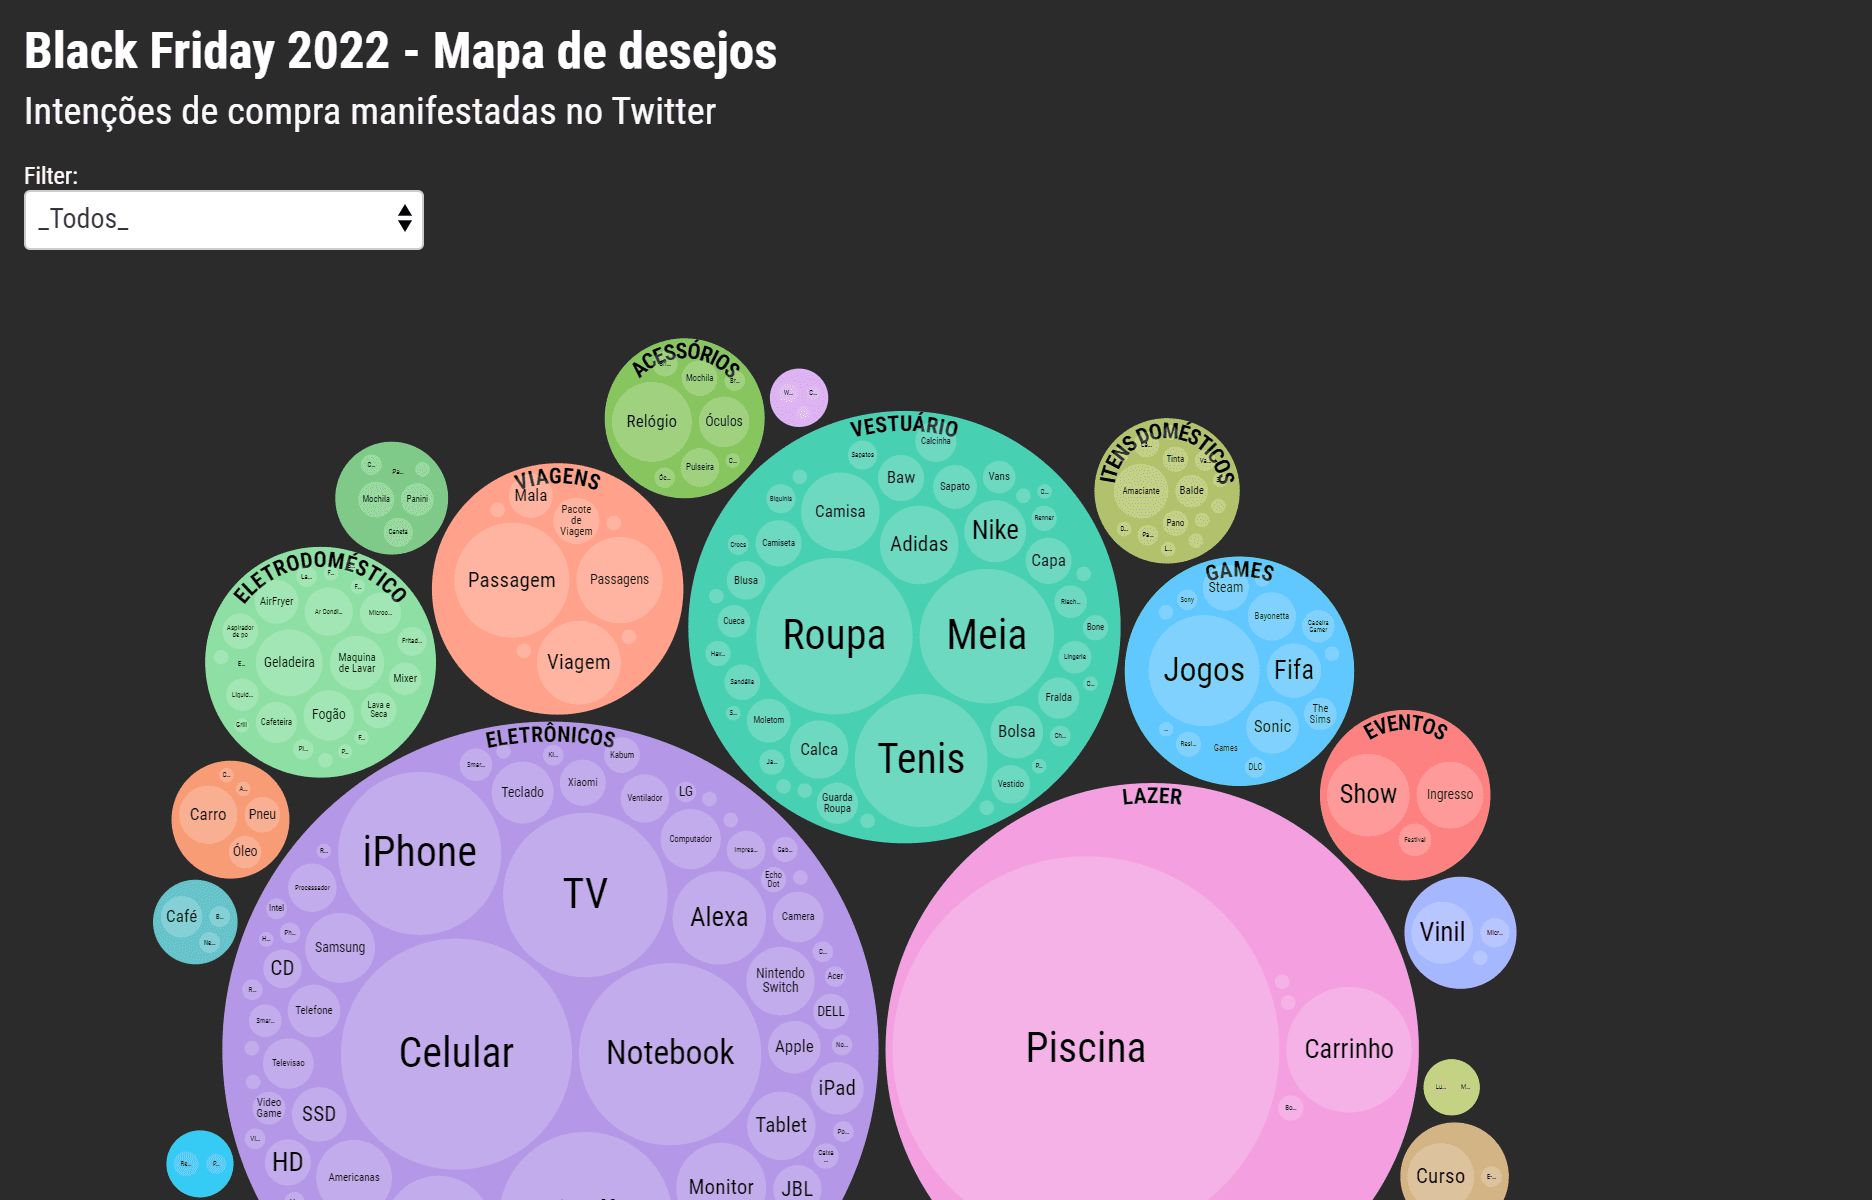Select the Tablet bubble

point(781,1126)
